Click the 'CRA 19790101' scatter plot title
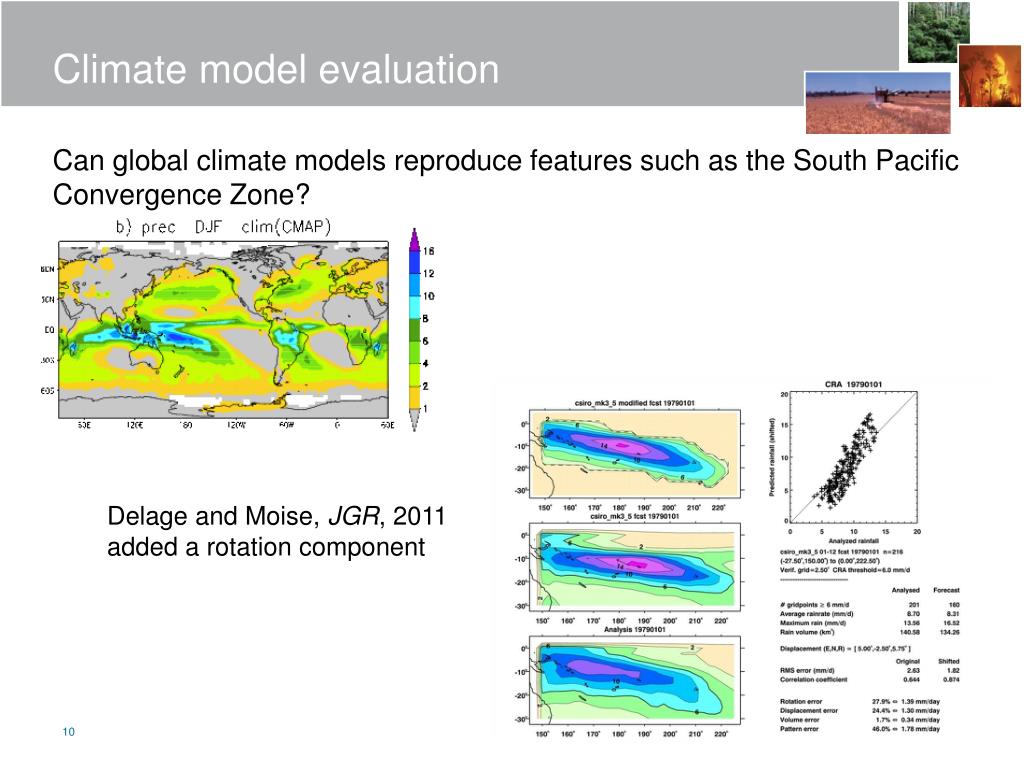Viewport: 1024px width, 768px height. coord(853,384)
